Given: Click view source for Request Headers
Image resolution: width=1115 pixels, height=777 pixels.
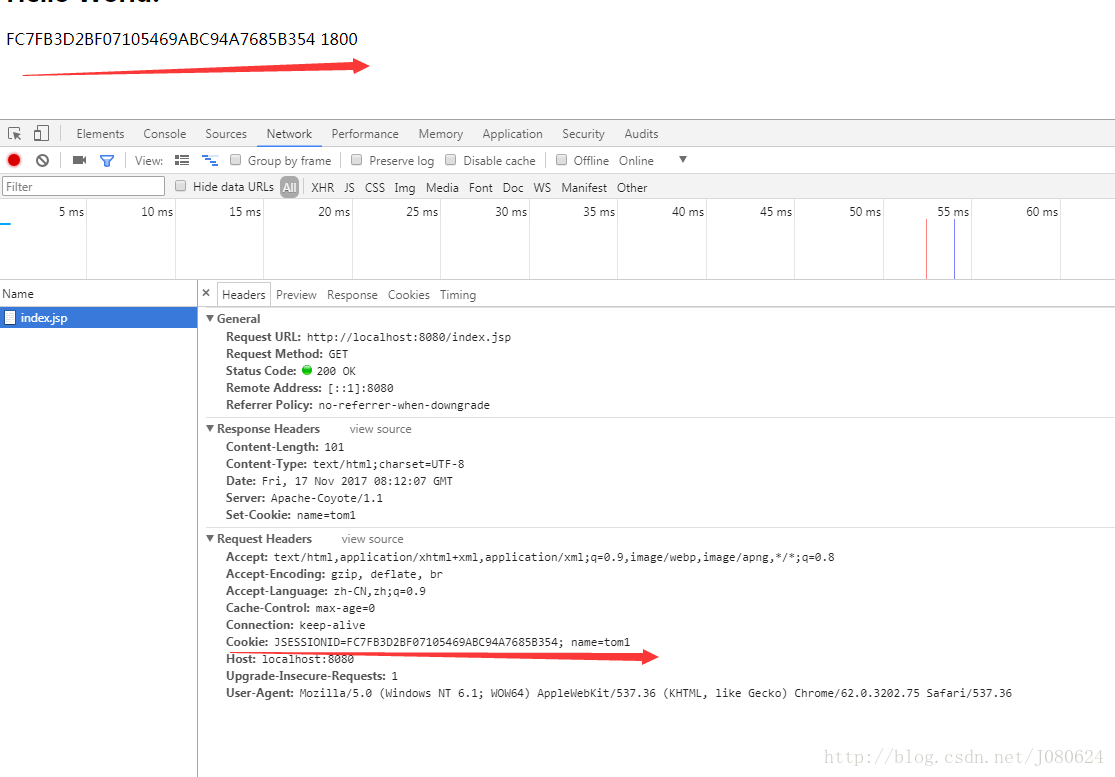Looking at the screenshot, I should (x=372, y=540).
